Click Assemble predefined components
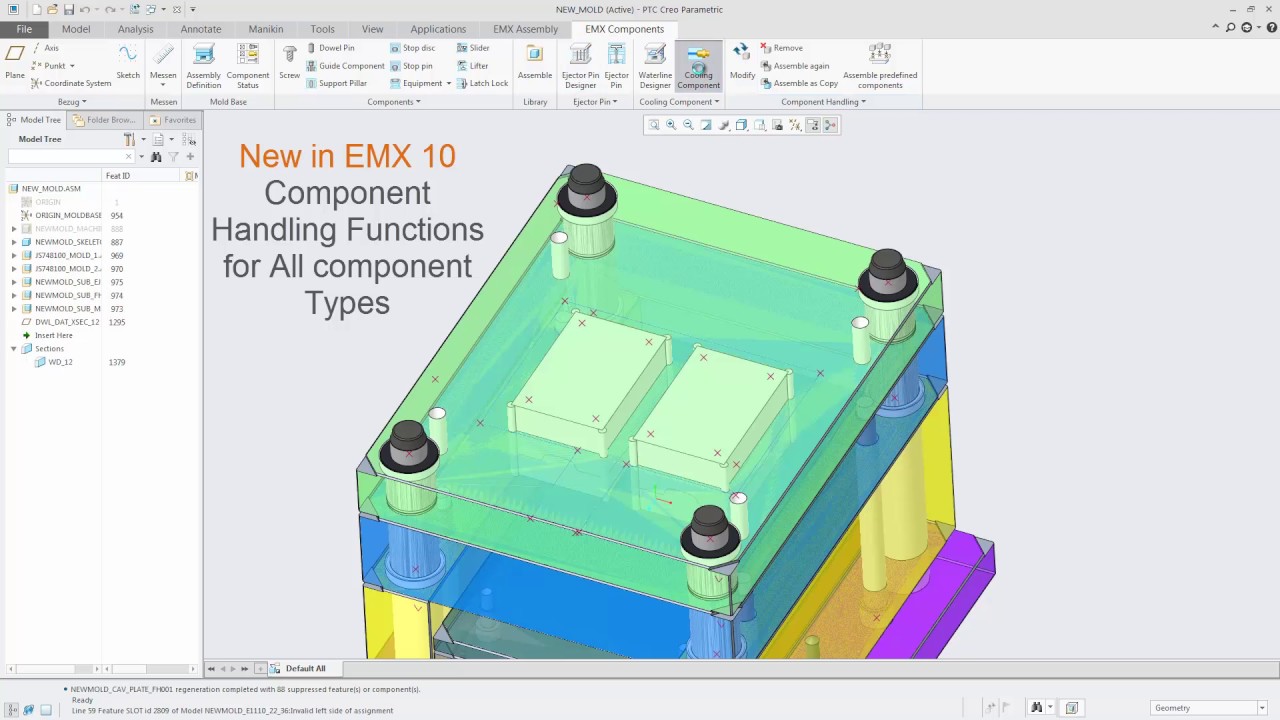This screenshot has width=1280, height=720. (x=880, y=66)
